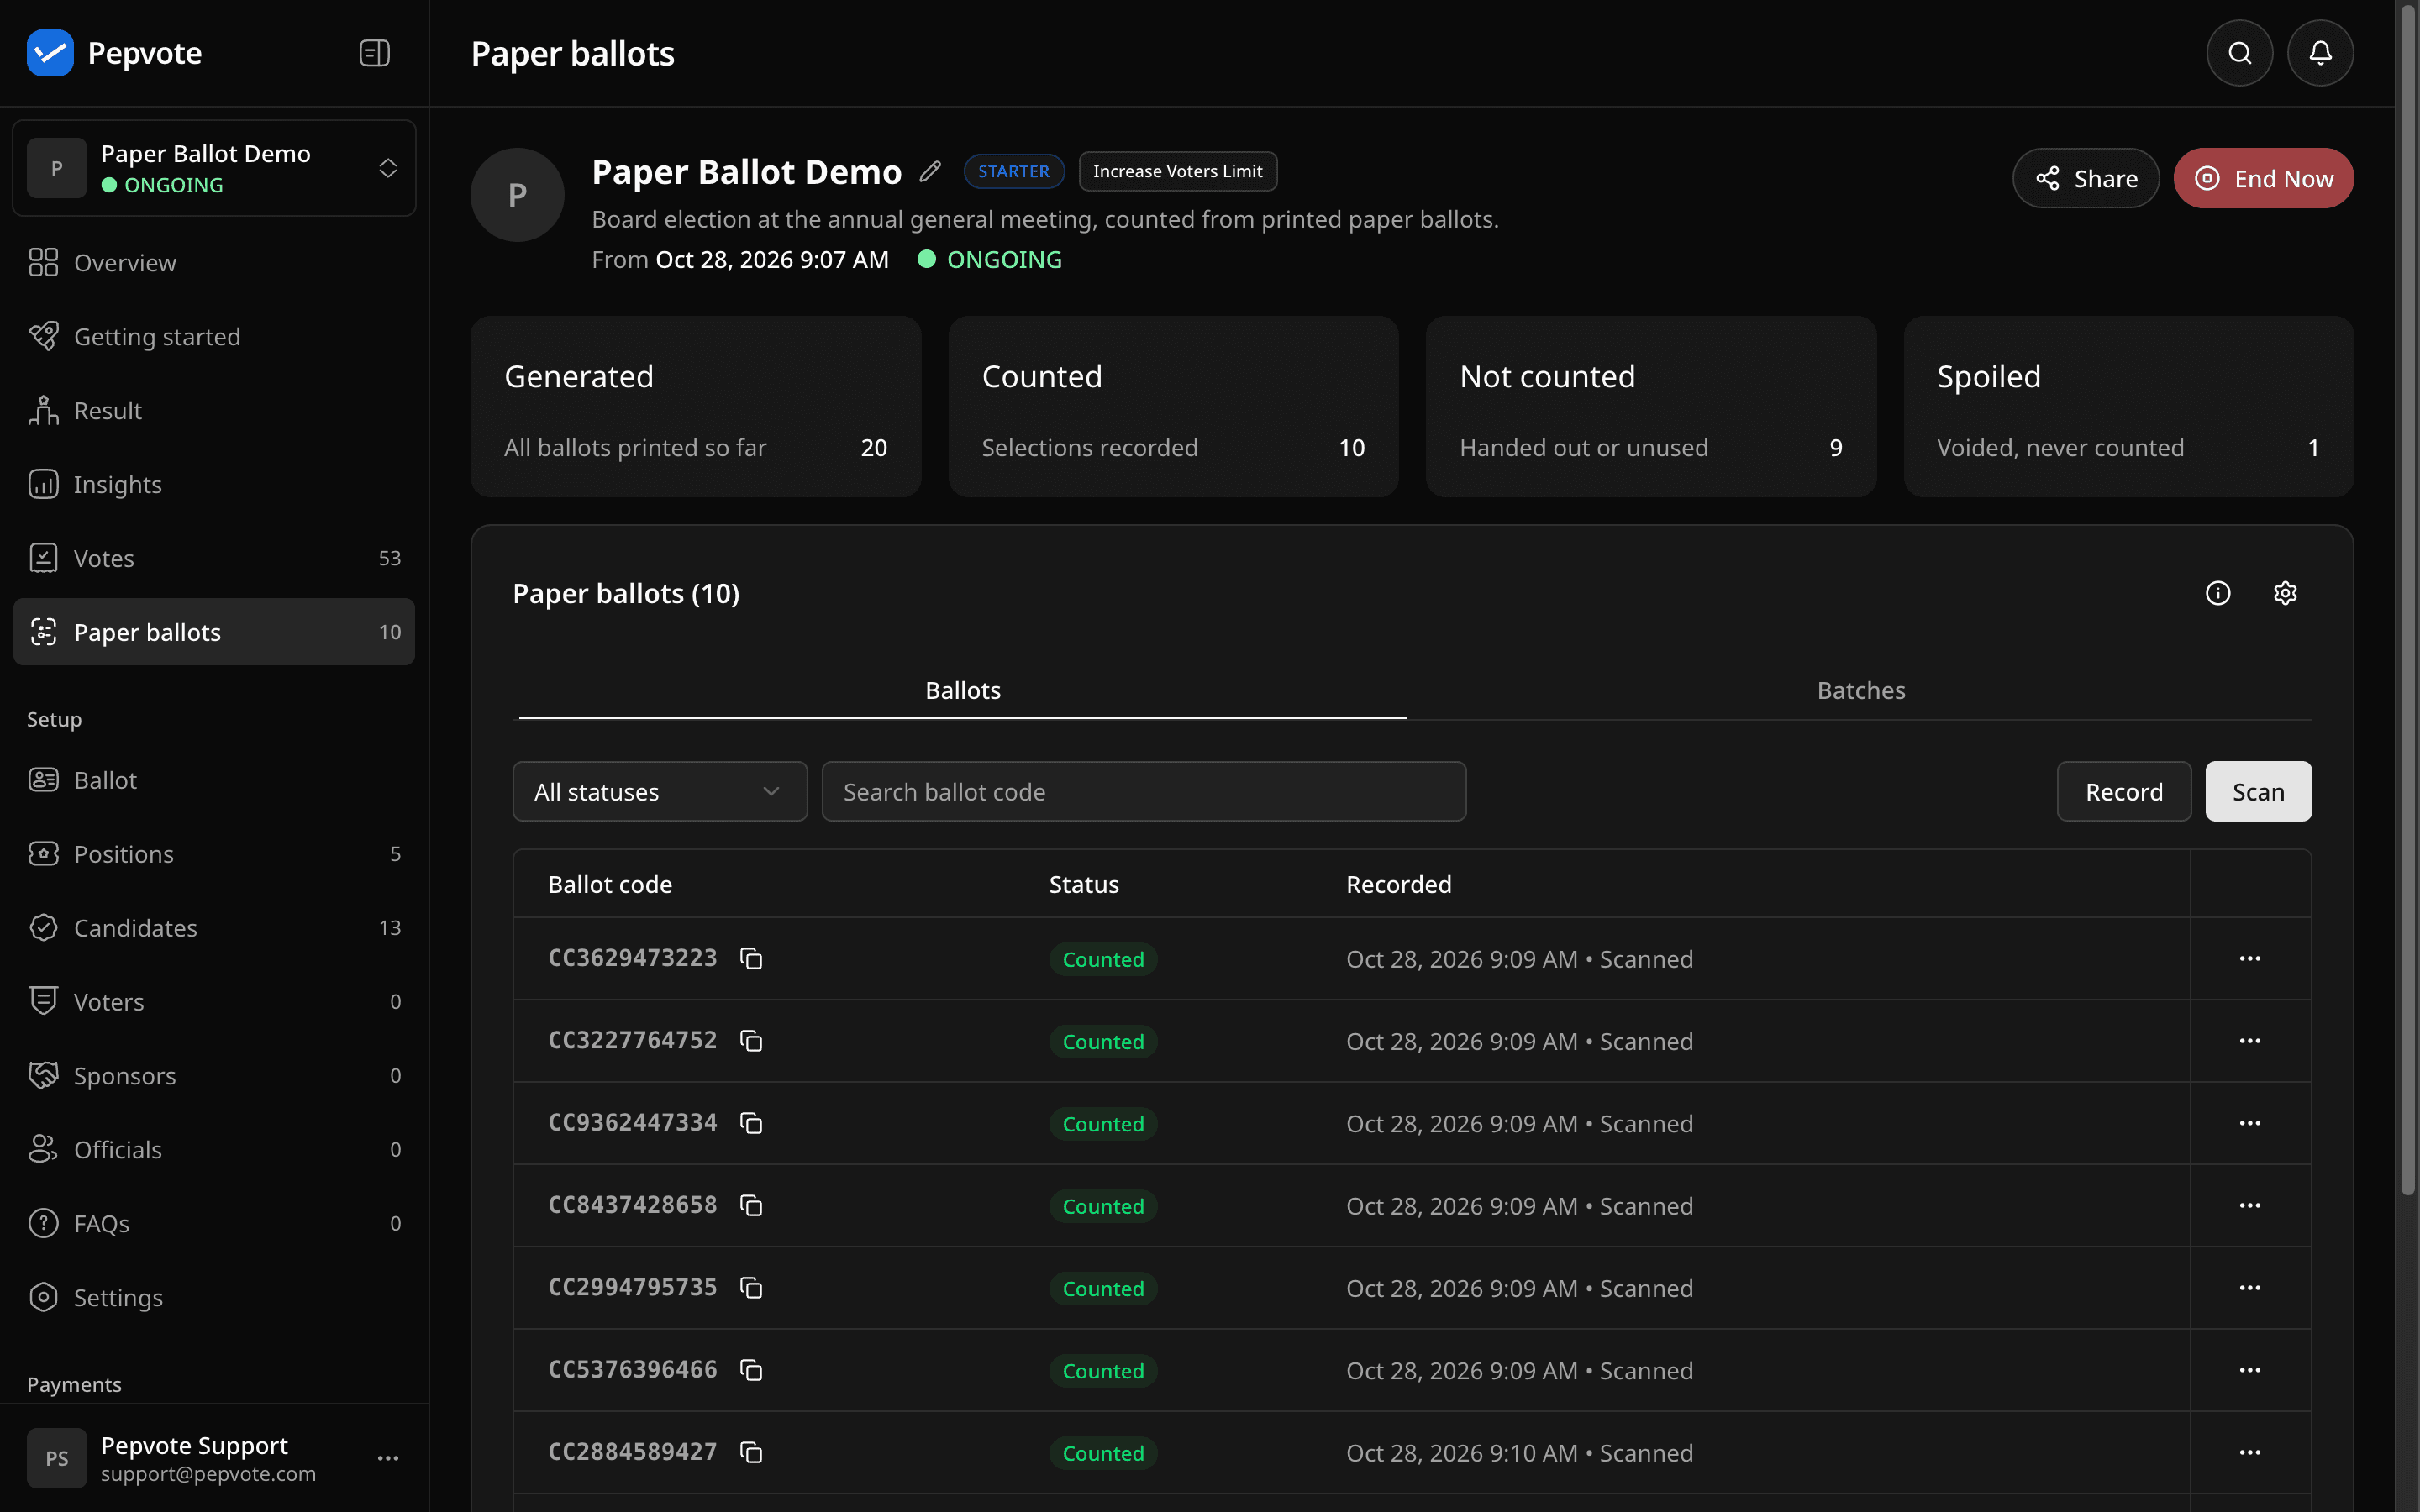
Task: Open Votes in sidebar
Action: (214, 558)
